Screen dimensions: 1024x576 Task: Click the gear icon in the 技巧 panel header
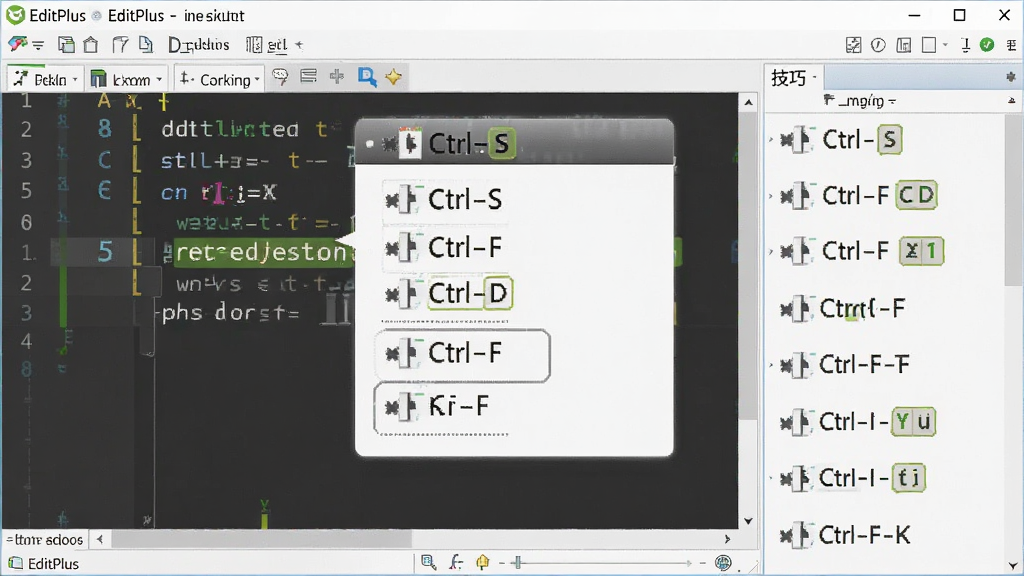pyautogui.click(x=1011, y=77)
